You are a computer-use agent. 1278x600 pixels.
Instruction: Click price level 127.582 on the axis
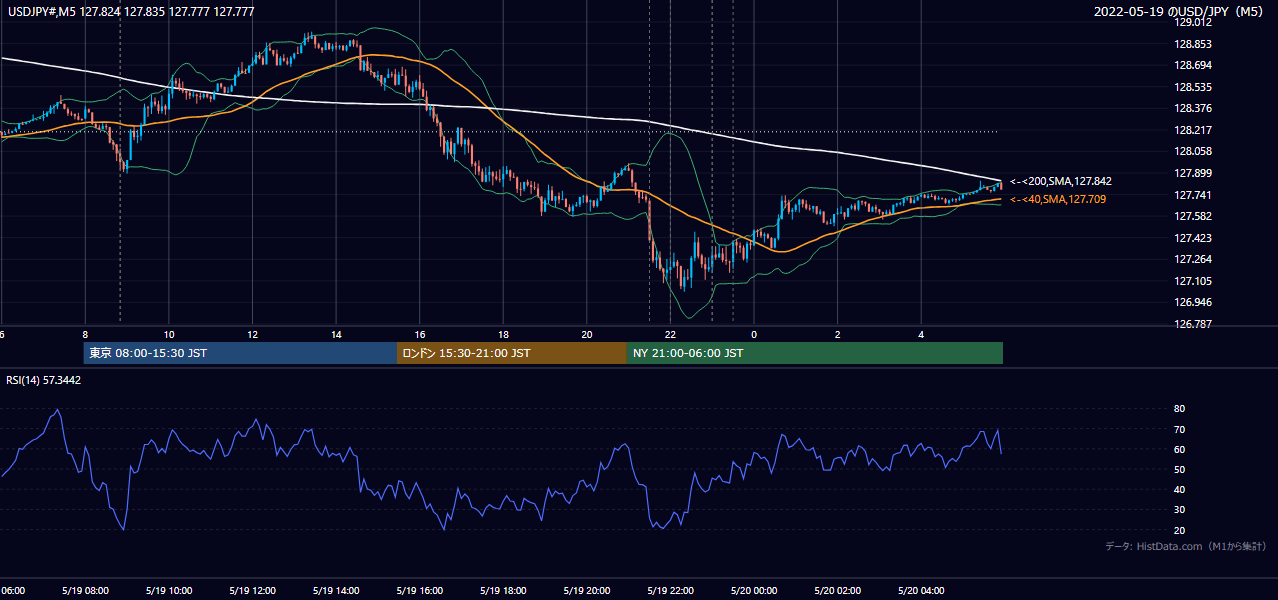[x=1194, y=216]
